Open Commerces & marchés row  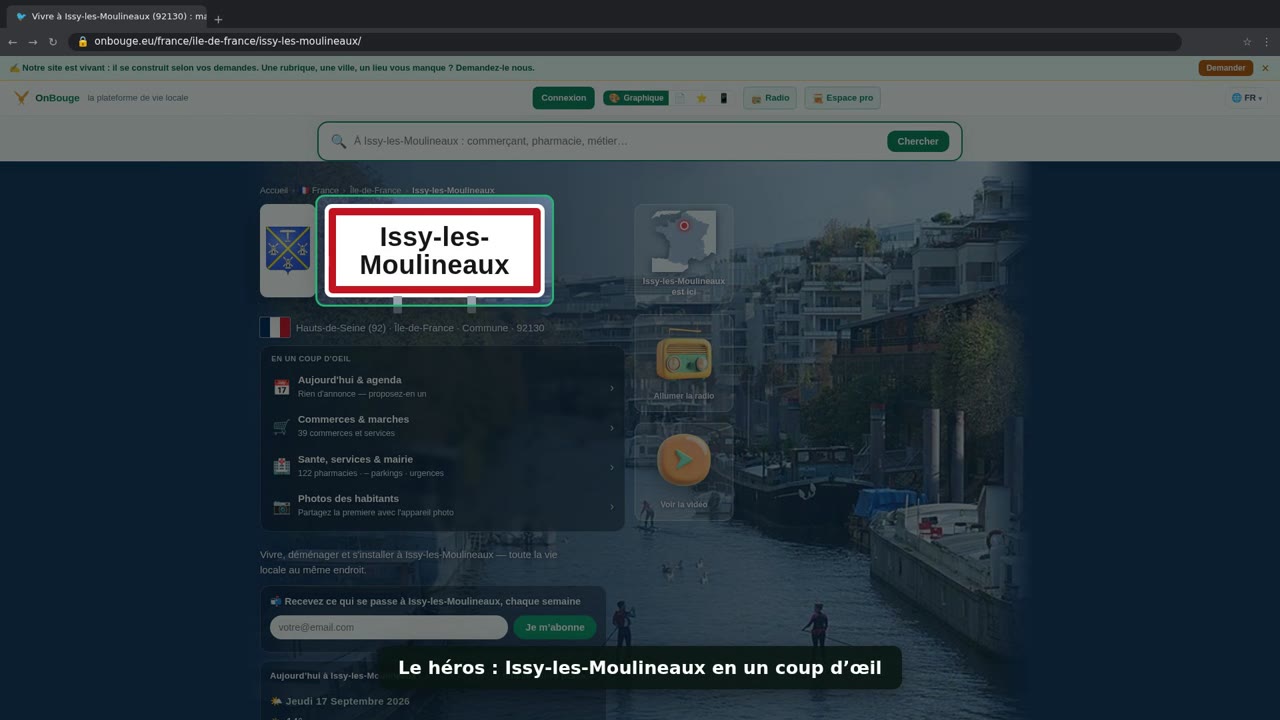click(442, 427)
